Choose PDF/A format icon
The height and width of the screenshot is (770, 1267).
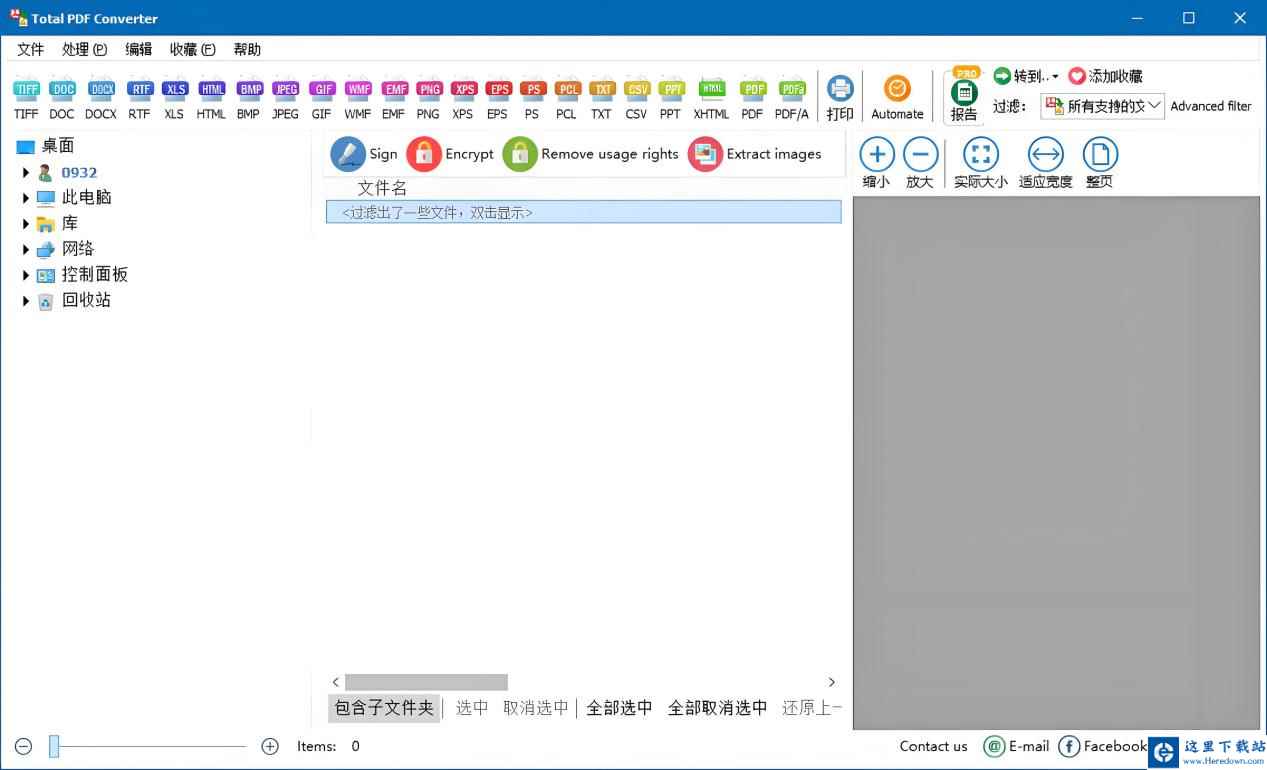(x=792, y=98)
